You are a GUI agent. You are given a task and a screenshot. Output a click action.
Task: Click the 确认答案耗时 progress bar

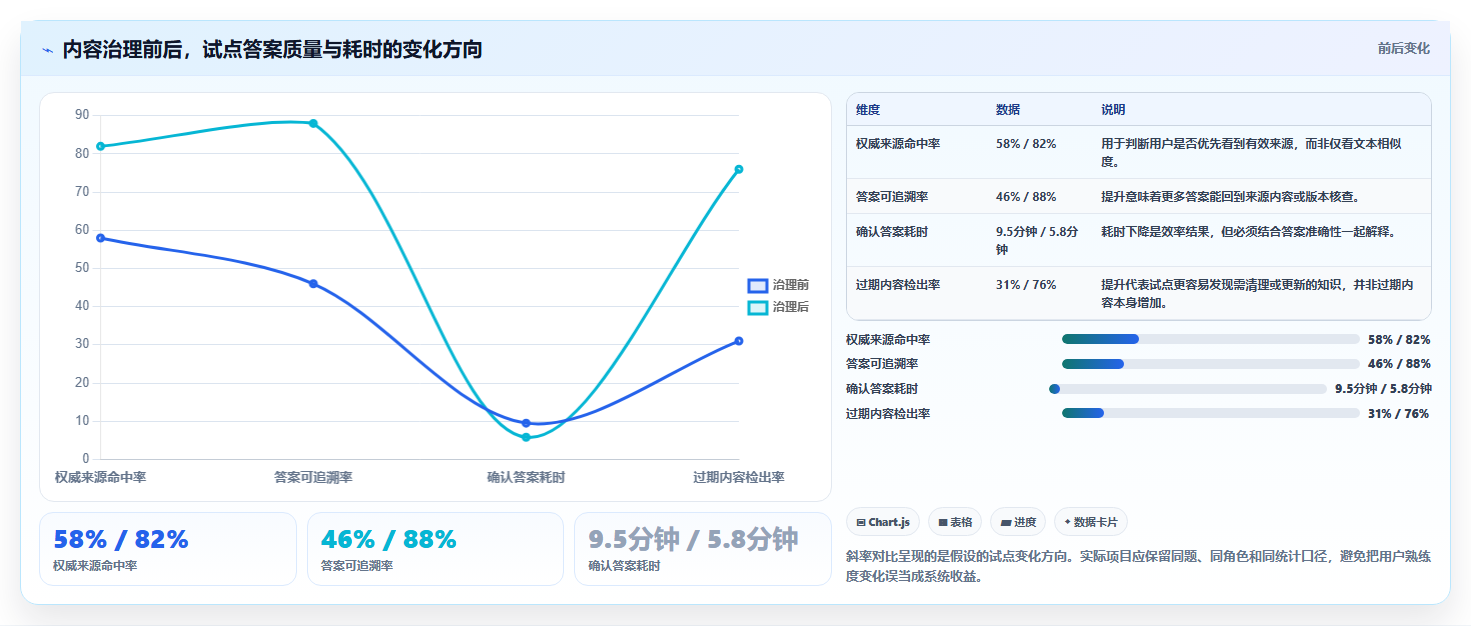tap(1187, 389)
